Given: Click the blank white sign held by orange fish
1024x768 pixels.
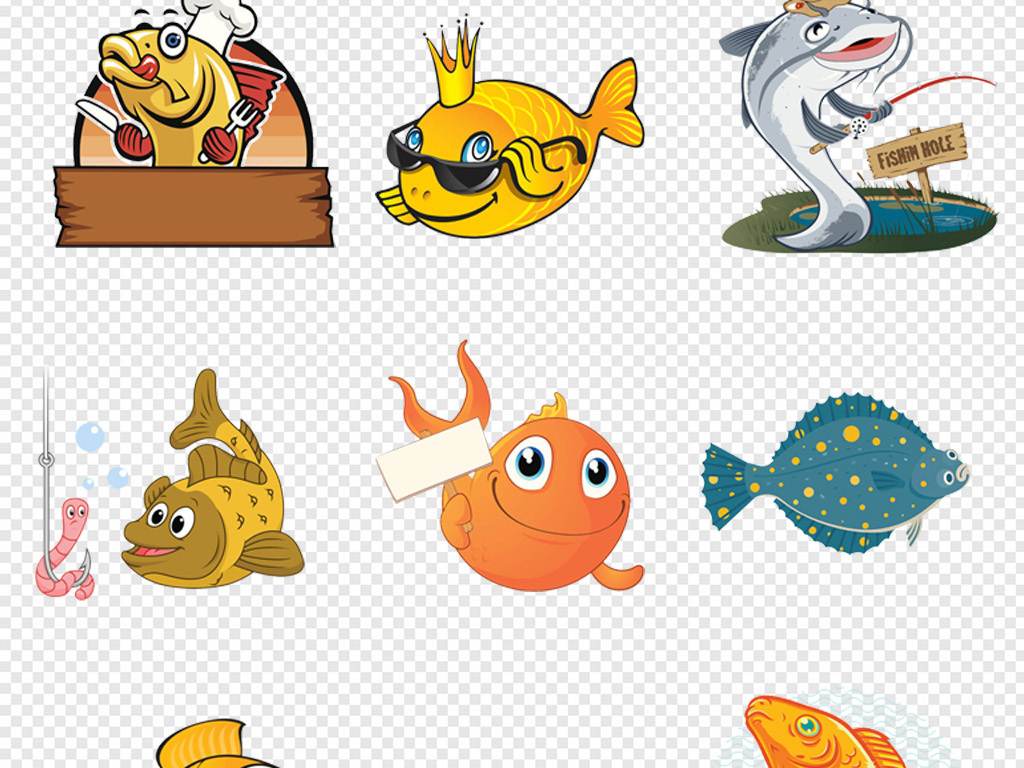Looking at the screenshot, I should click(x=433, y=459).
